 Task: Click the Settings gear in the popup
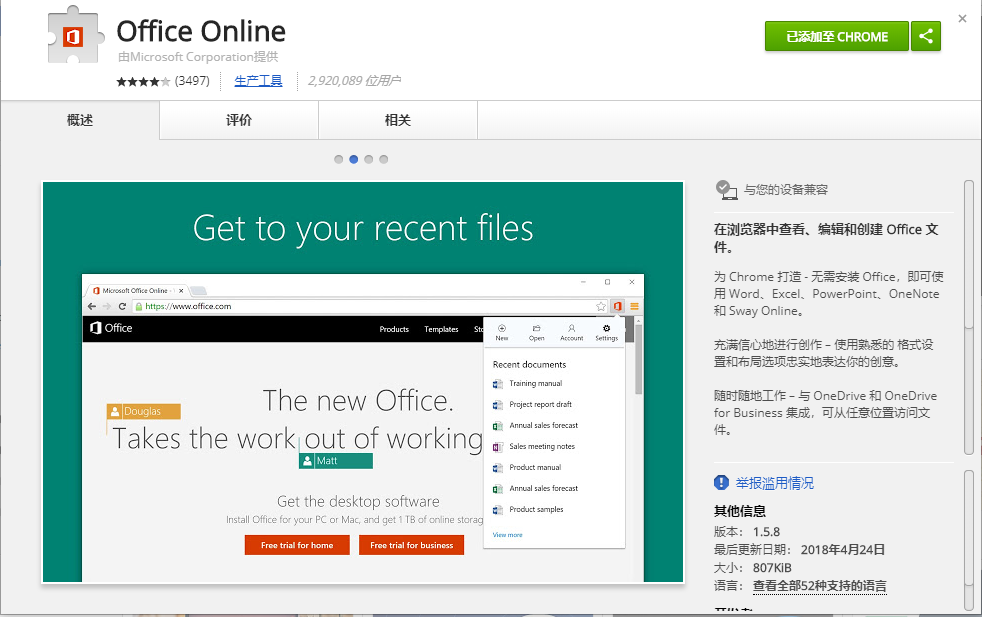pyautogui.click(x=606, y=332)
